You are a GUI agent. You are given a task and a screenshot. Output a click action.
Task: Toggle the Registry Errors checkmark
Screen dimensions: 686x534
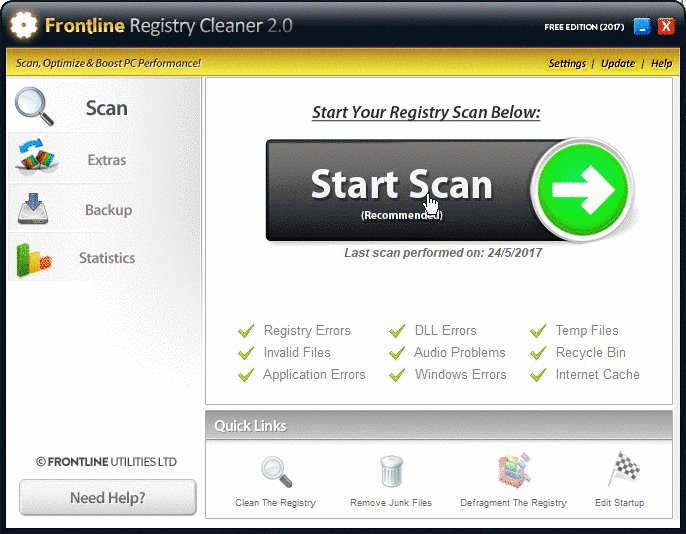246,331
